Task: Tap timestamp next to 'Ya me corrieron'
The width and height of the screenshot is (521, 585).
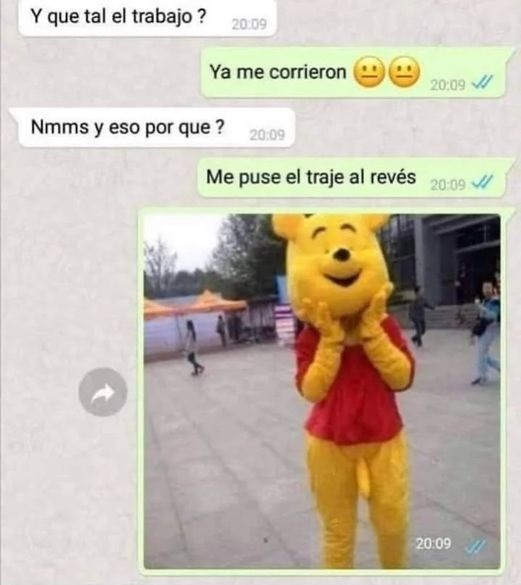Action: [448, 85]
